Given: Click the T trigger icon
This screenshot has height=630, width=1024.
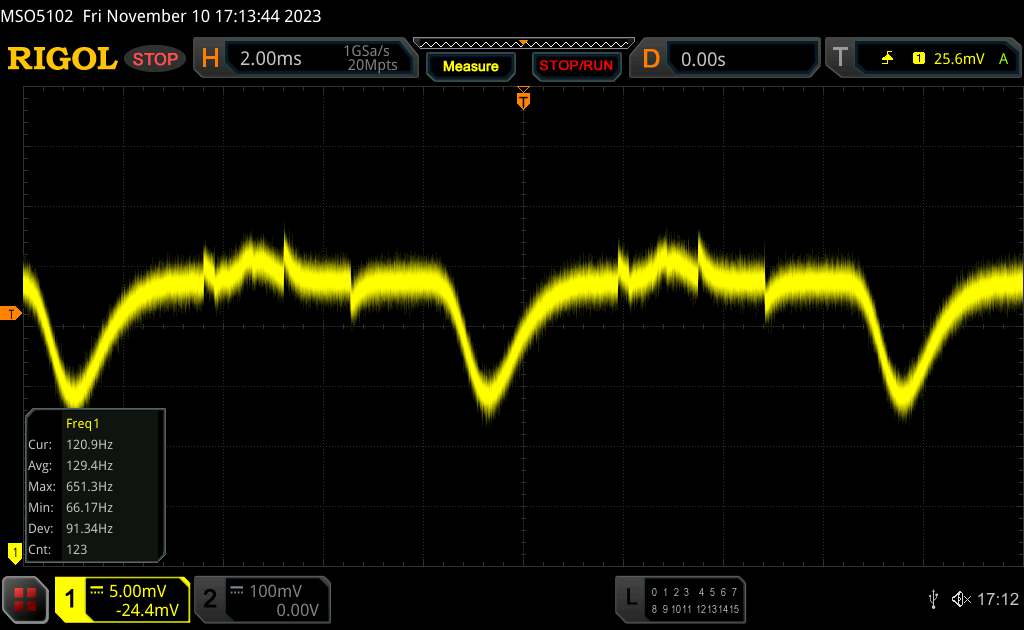Looking at the screenshot, I should click(x=840, y=57).
